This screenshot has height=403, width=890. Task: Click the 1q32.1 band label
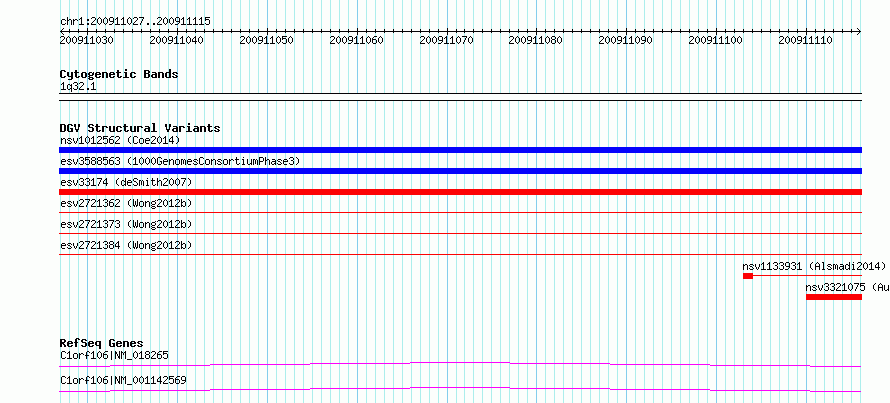78,86
